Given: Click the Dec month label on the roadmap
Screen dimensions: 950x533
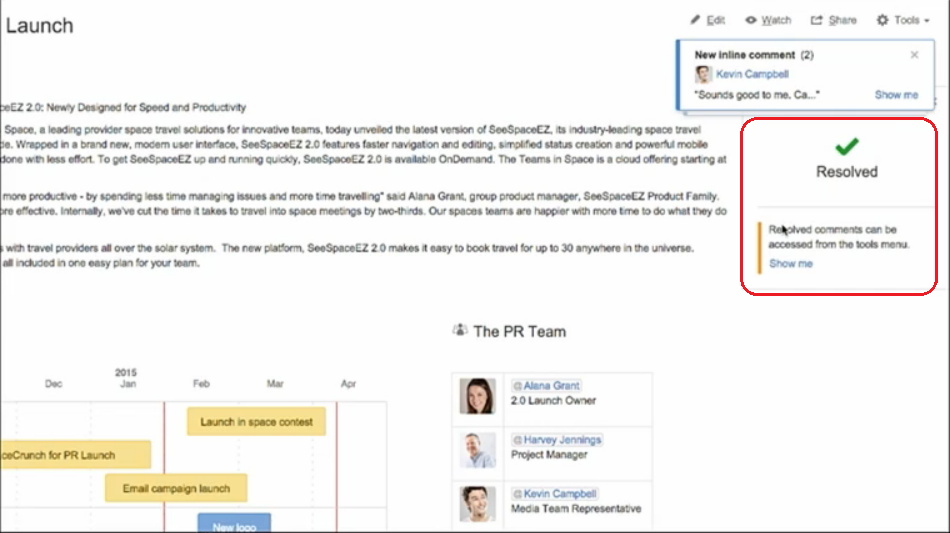Looking at the screenshot, I should [x=53, y=383].
